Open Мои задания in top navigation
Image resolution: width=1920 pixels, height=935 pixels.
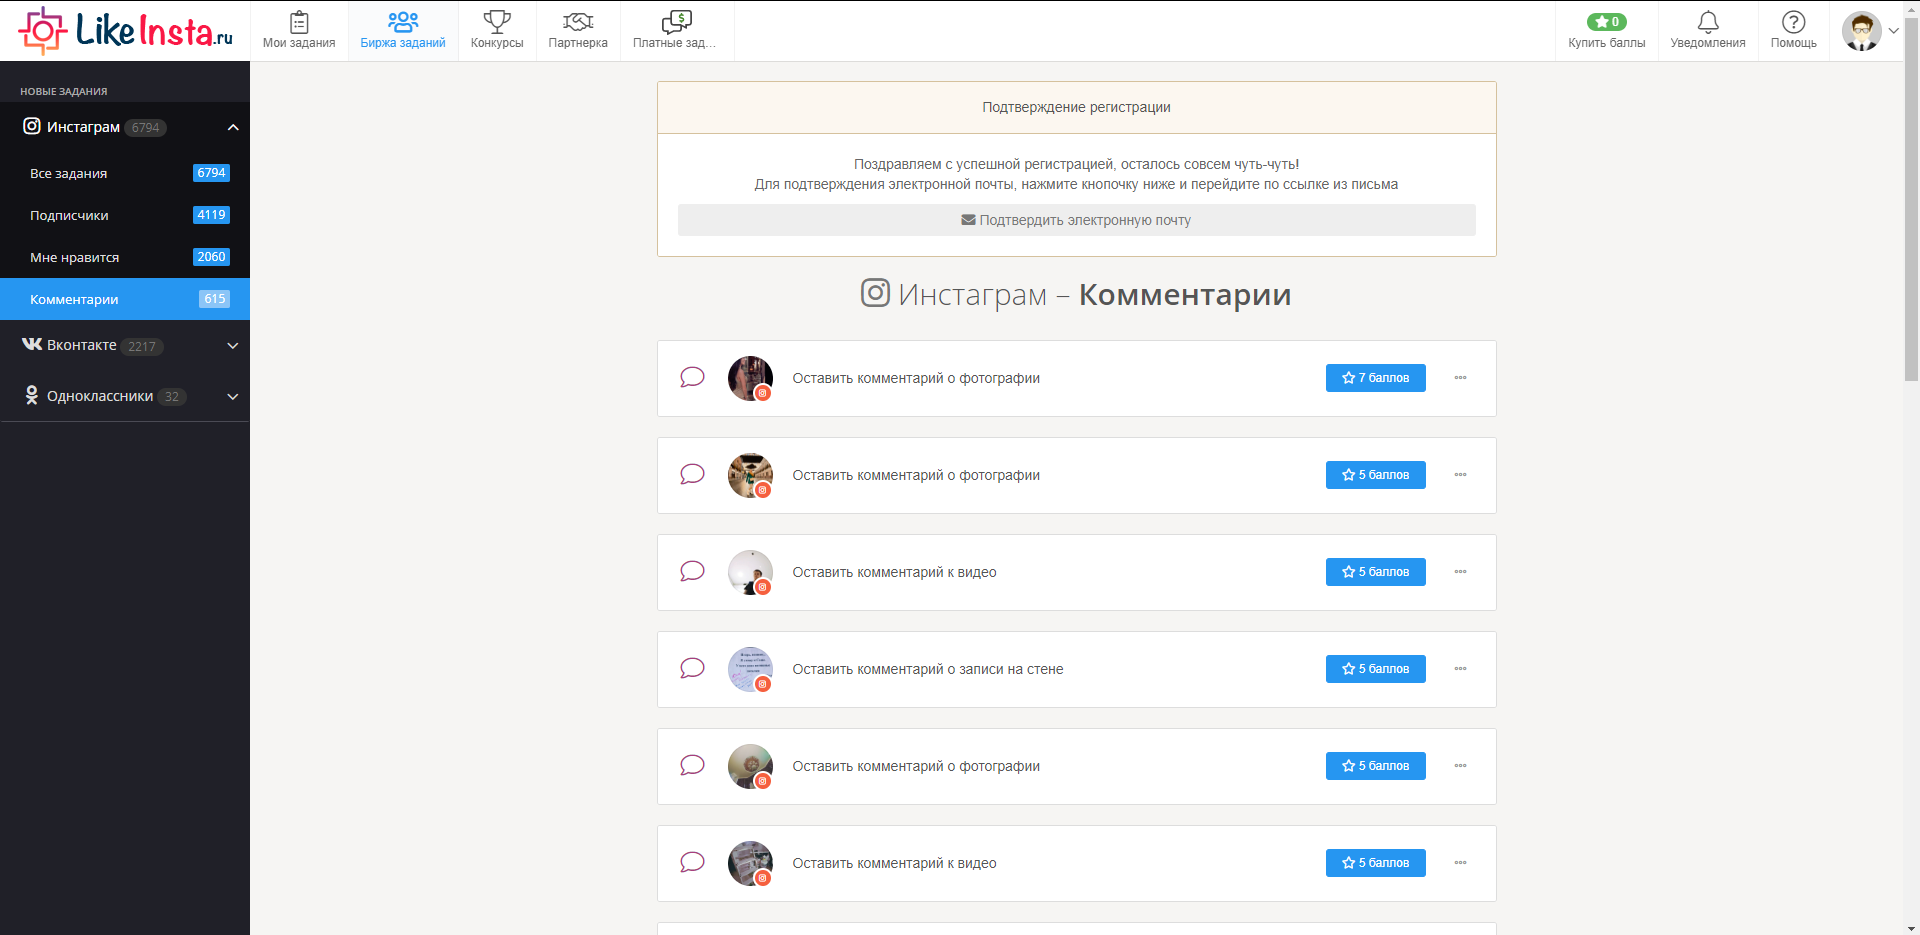[x=299, y=31]
